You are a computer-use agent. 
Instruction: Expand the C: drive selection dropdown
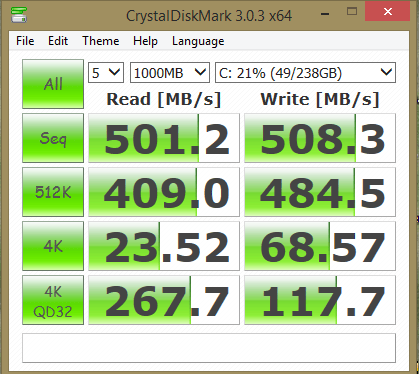point(305,72)
